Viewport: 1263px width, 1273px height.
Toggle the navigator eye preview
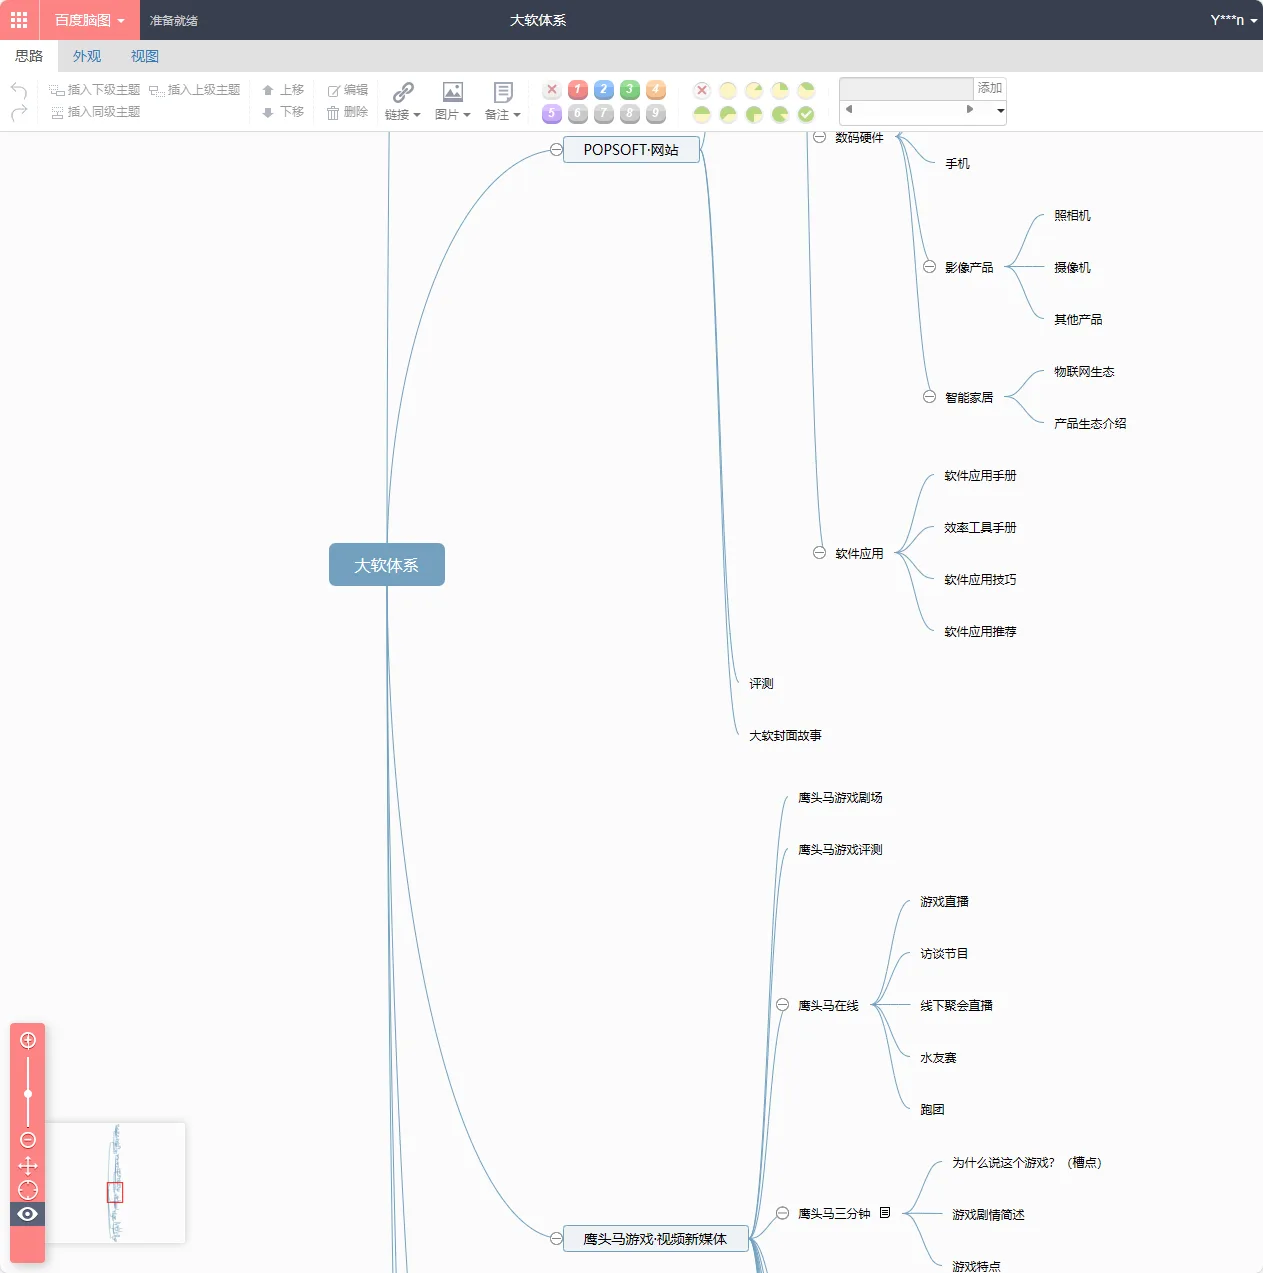[28, 1214]
